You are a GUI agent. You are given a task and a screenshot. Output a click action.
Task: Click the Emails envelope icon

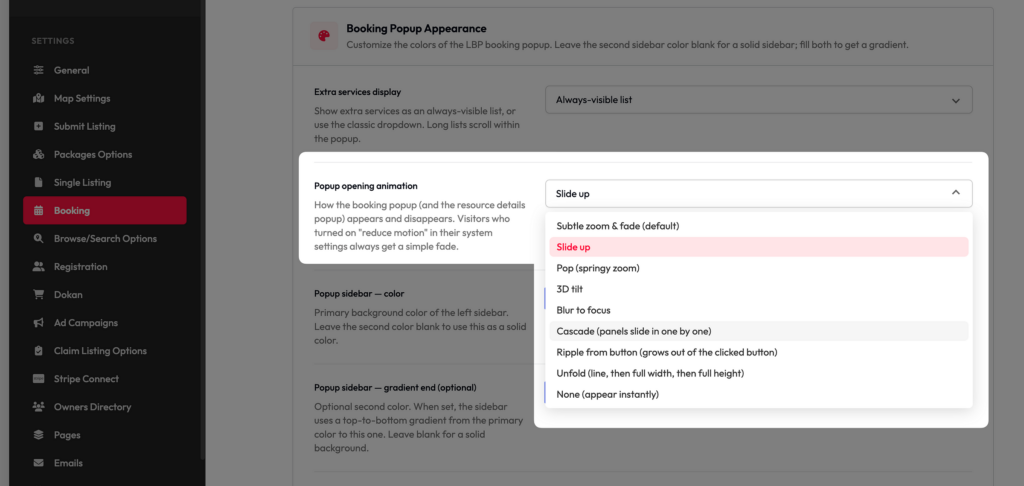coord(39,463)
